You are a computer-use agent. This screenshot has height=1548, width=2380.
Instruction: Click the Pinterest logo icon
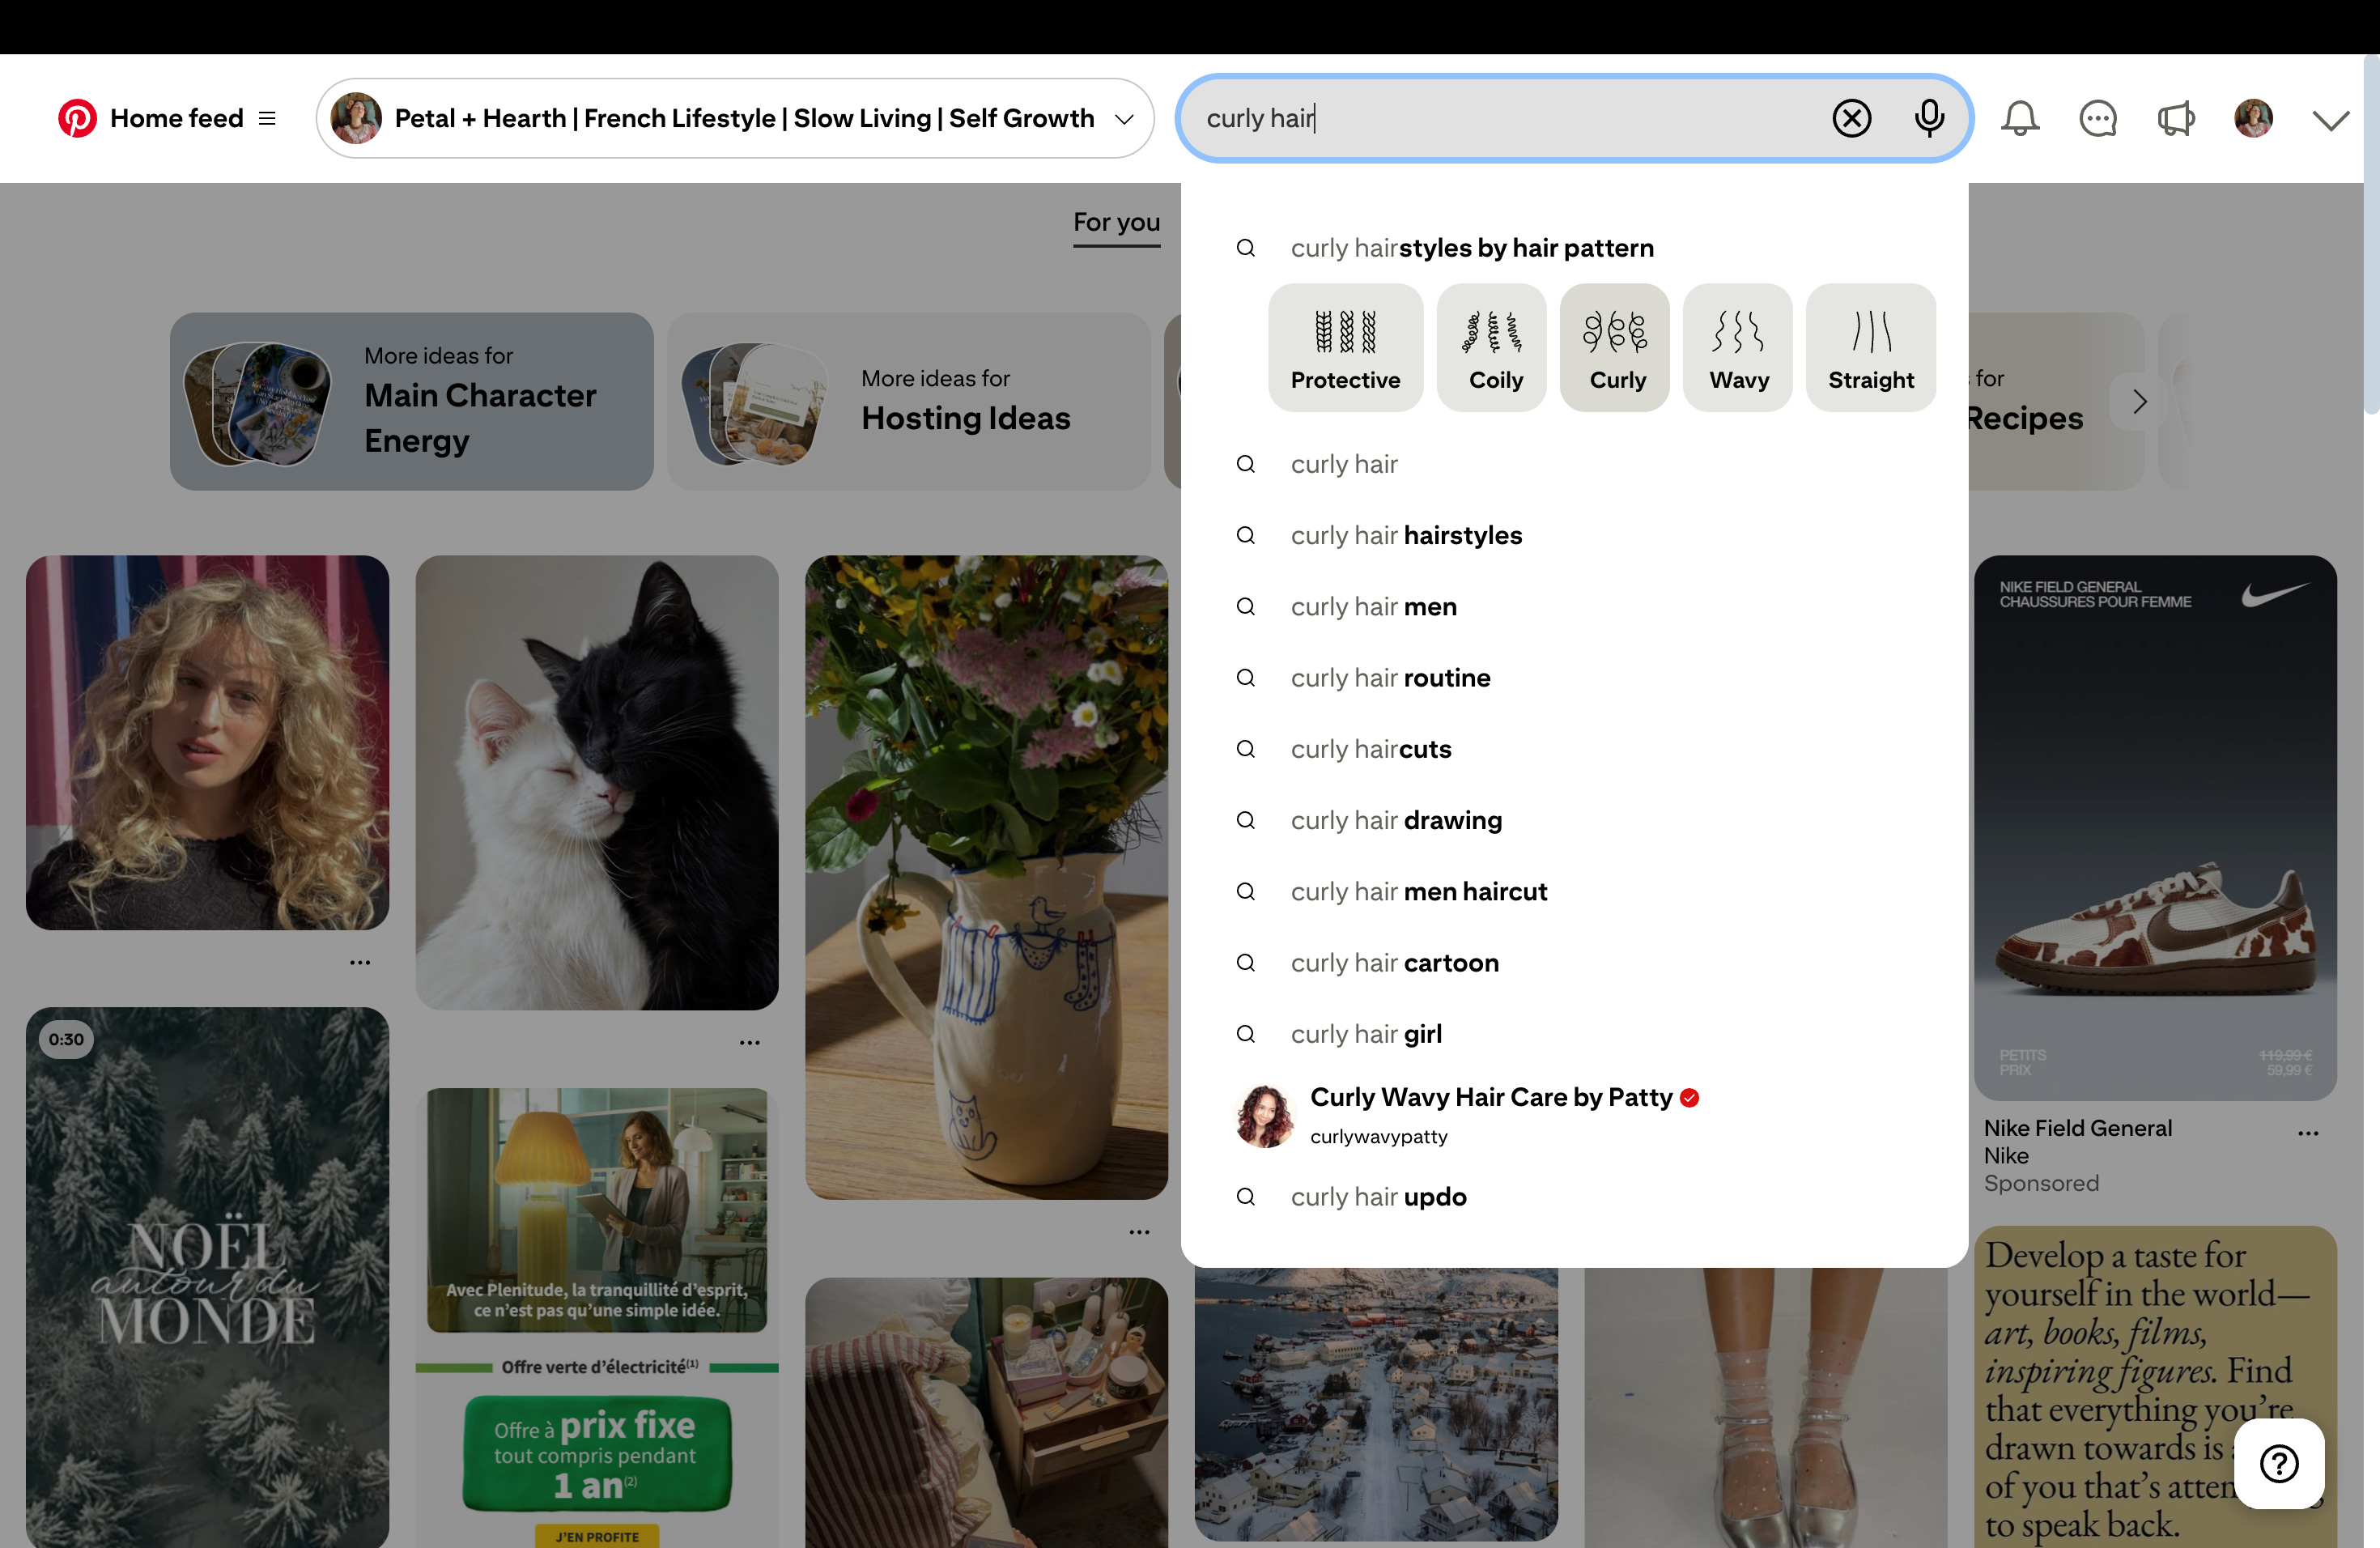(x=77, y=118)
